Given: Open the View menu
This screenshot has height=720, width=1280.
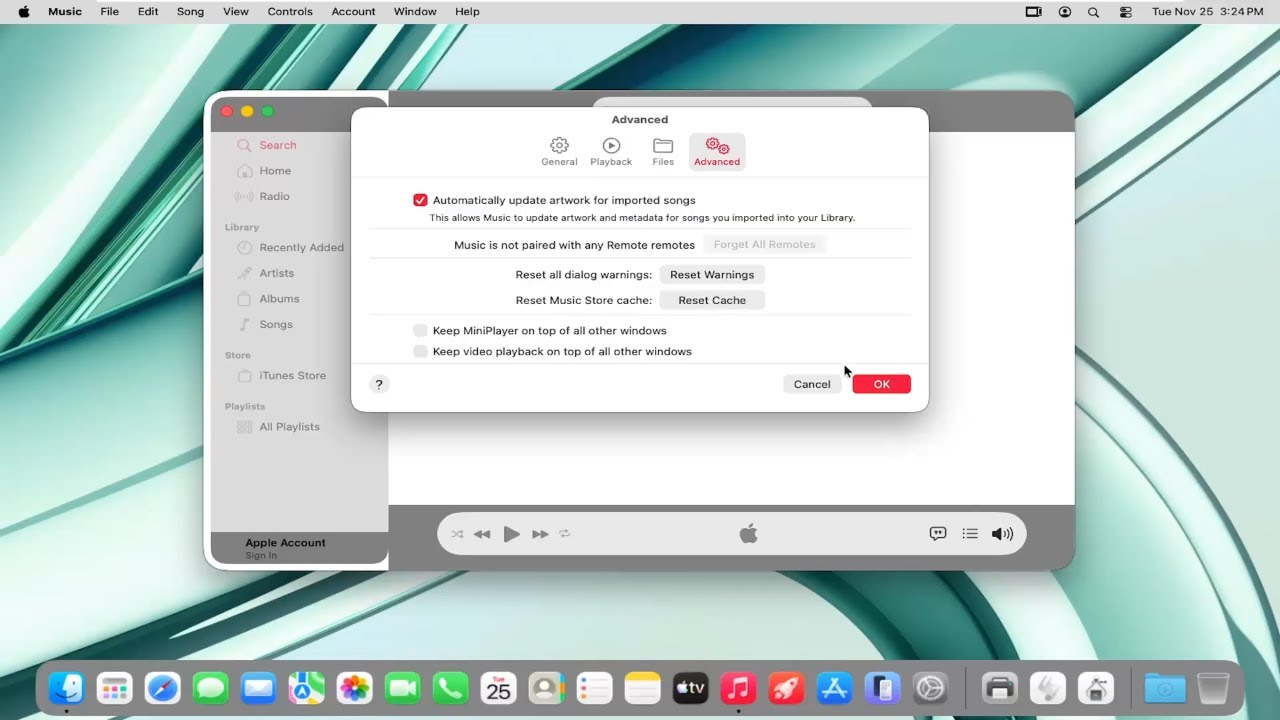Looking at the screenshot, I should pyautogui.click(x=236, y=12).
